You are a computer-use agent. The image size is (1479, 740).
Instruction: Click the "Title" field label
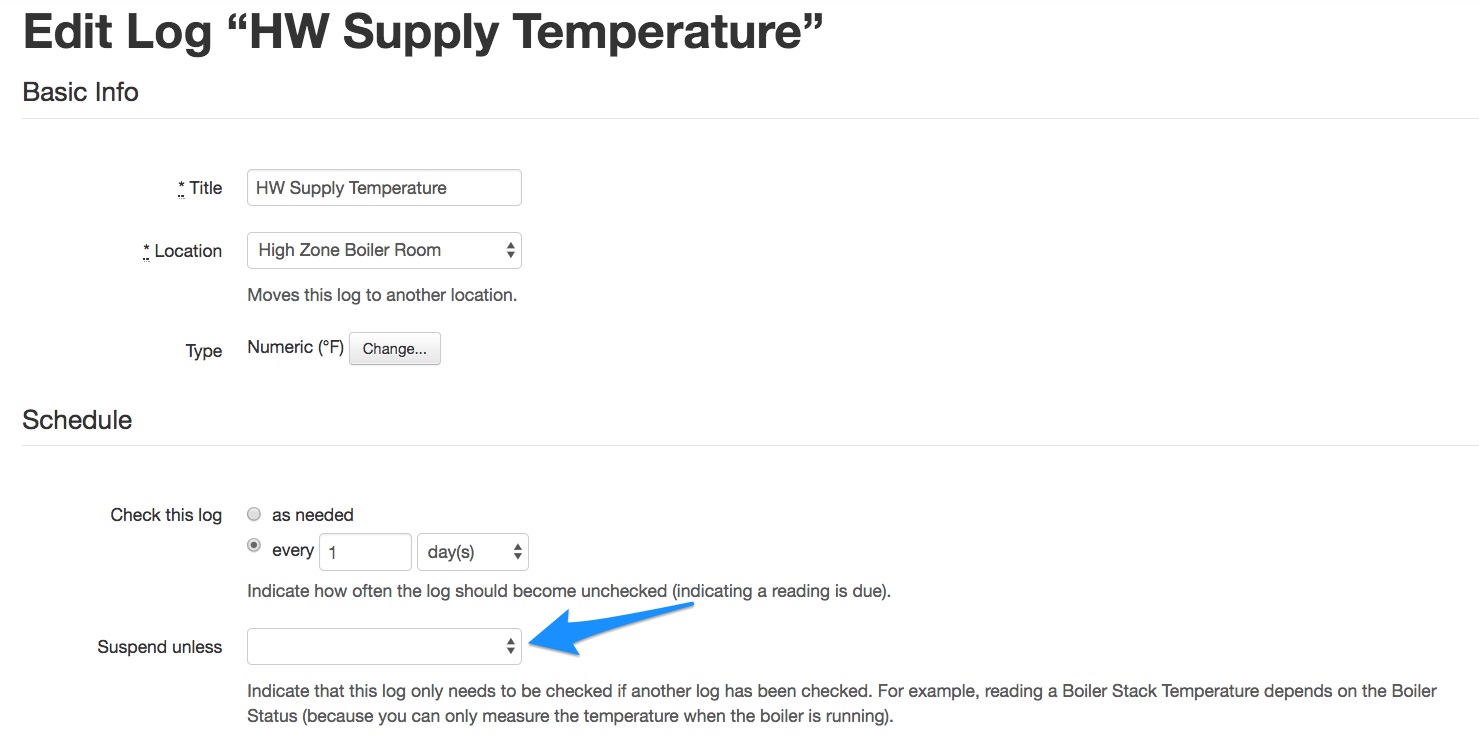pyautogui.click(x=206, y=188)
